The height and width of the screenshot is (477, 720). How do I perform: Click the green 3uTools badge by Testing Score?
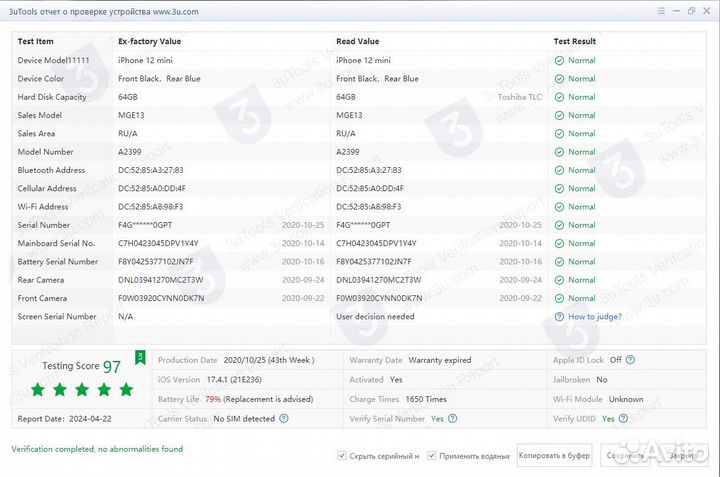[x=140, y=357]
